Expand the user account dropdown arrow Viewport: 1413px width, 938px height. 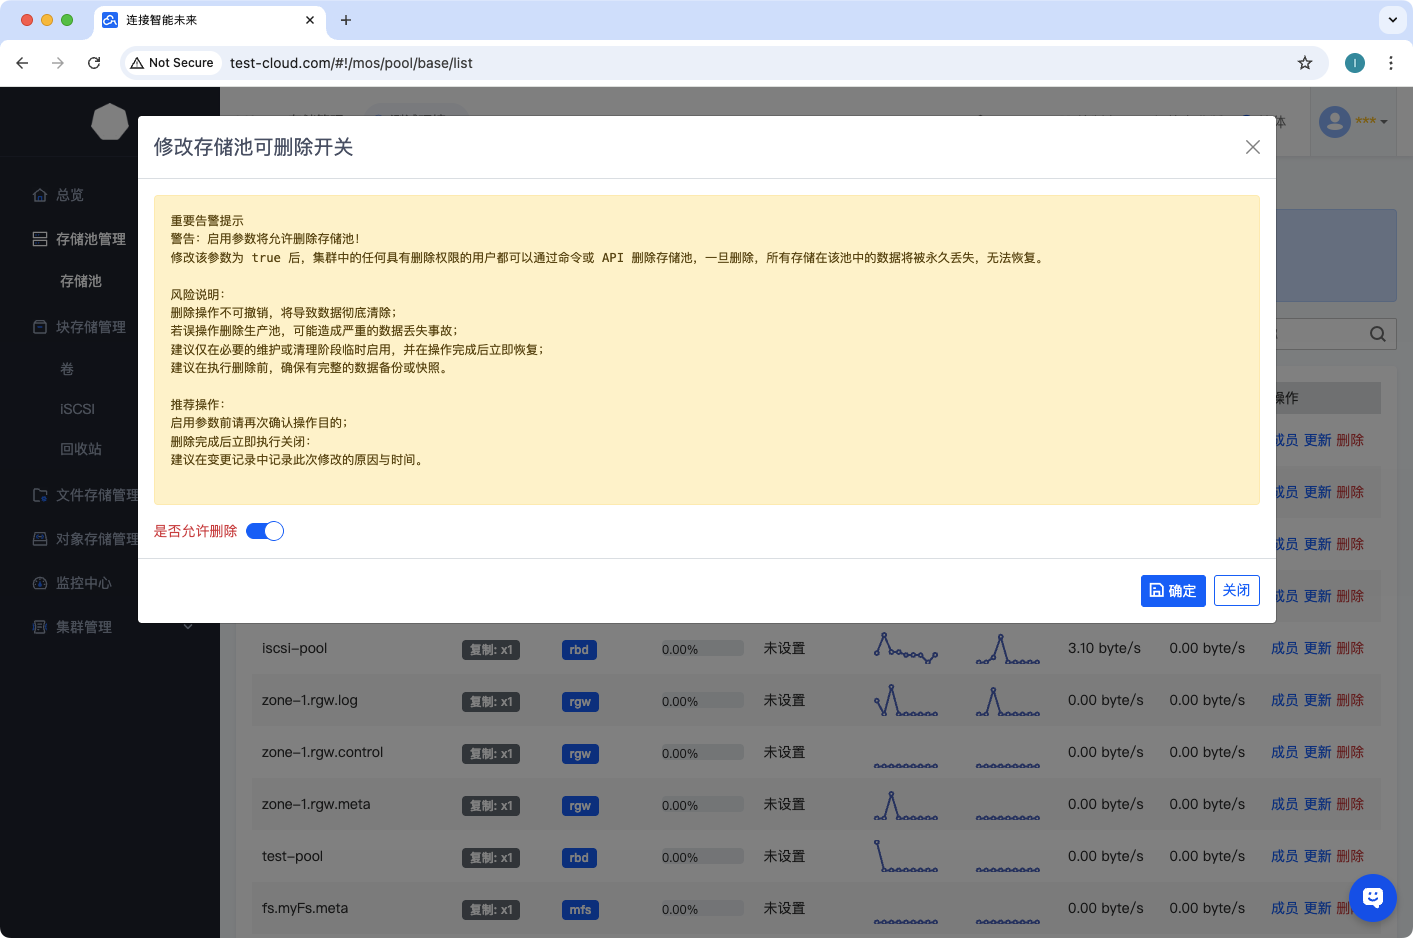[1384, 122]
